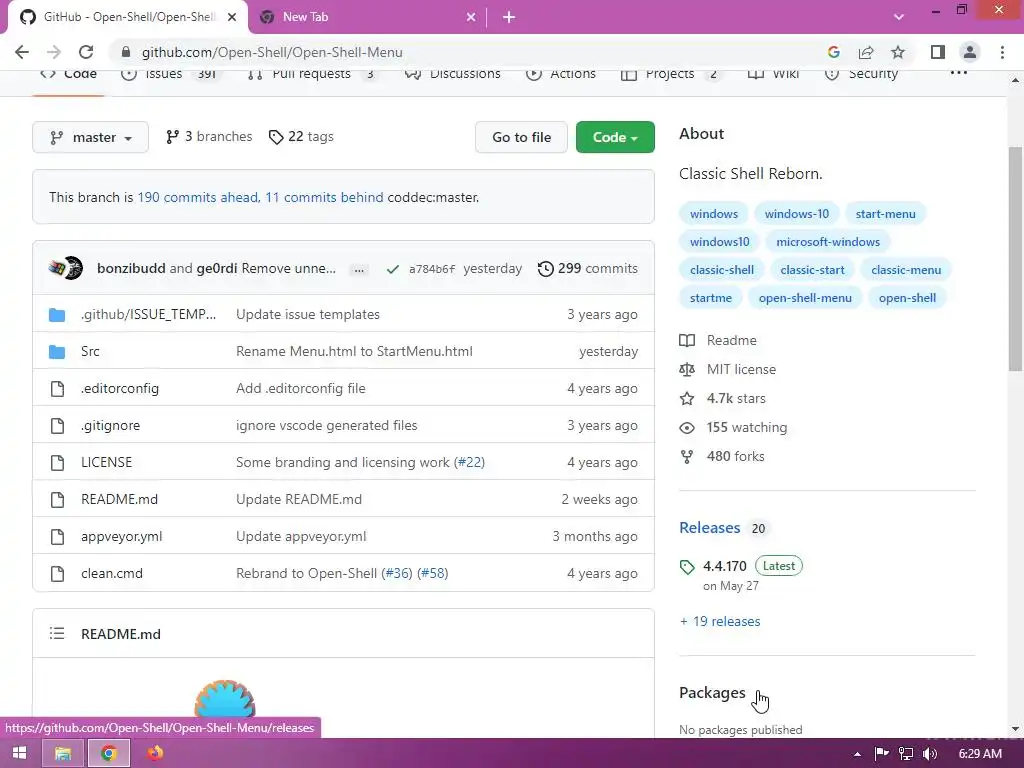Open the README.md file entry
1024x768 pixels.
pos(120,500)
